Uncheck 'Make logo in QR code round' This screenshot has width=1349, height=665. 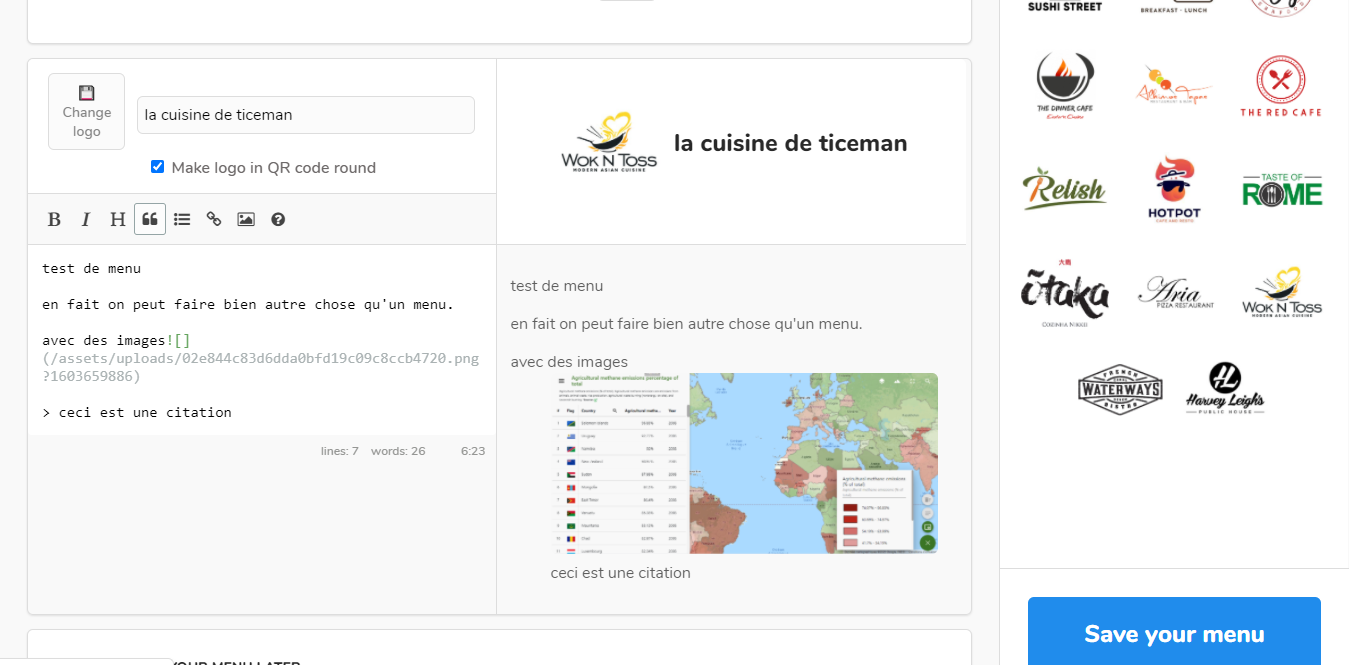pyautogui.click(x=157, y=167)
